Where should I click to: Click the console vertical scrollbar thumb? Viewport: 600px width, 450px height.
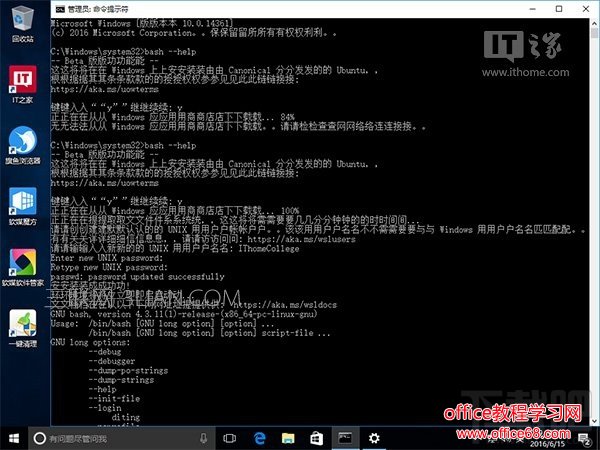coord(594,32)
